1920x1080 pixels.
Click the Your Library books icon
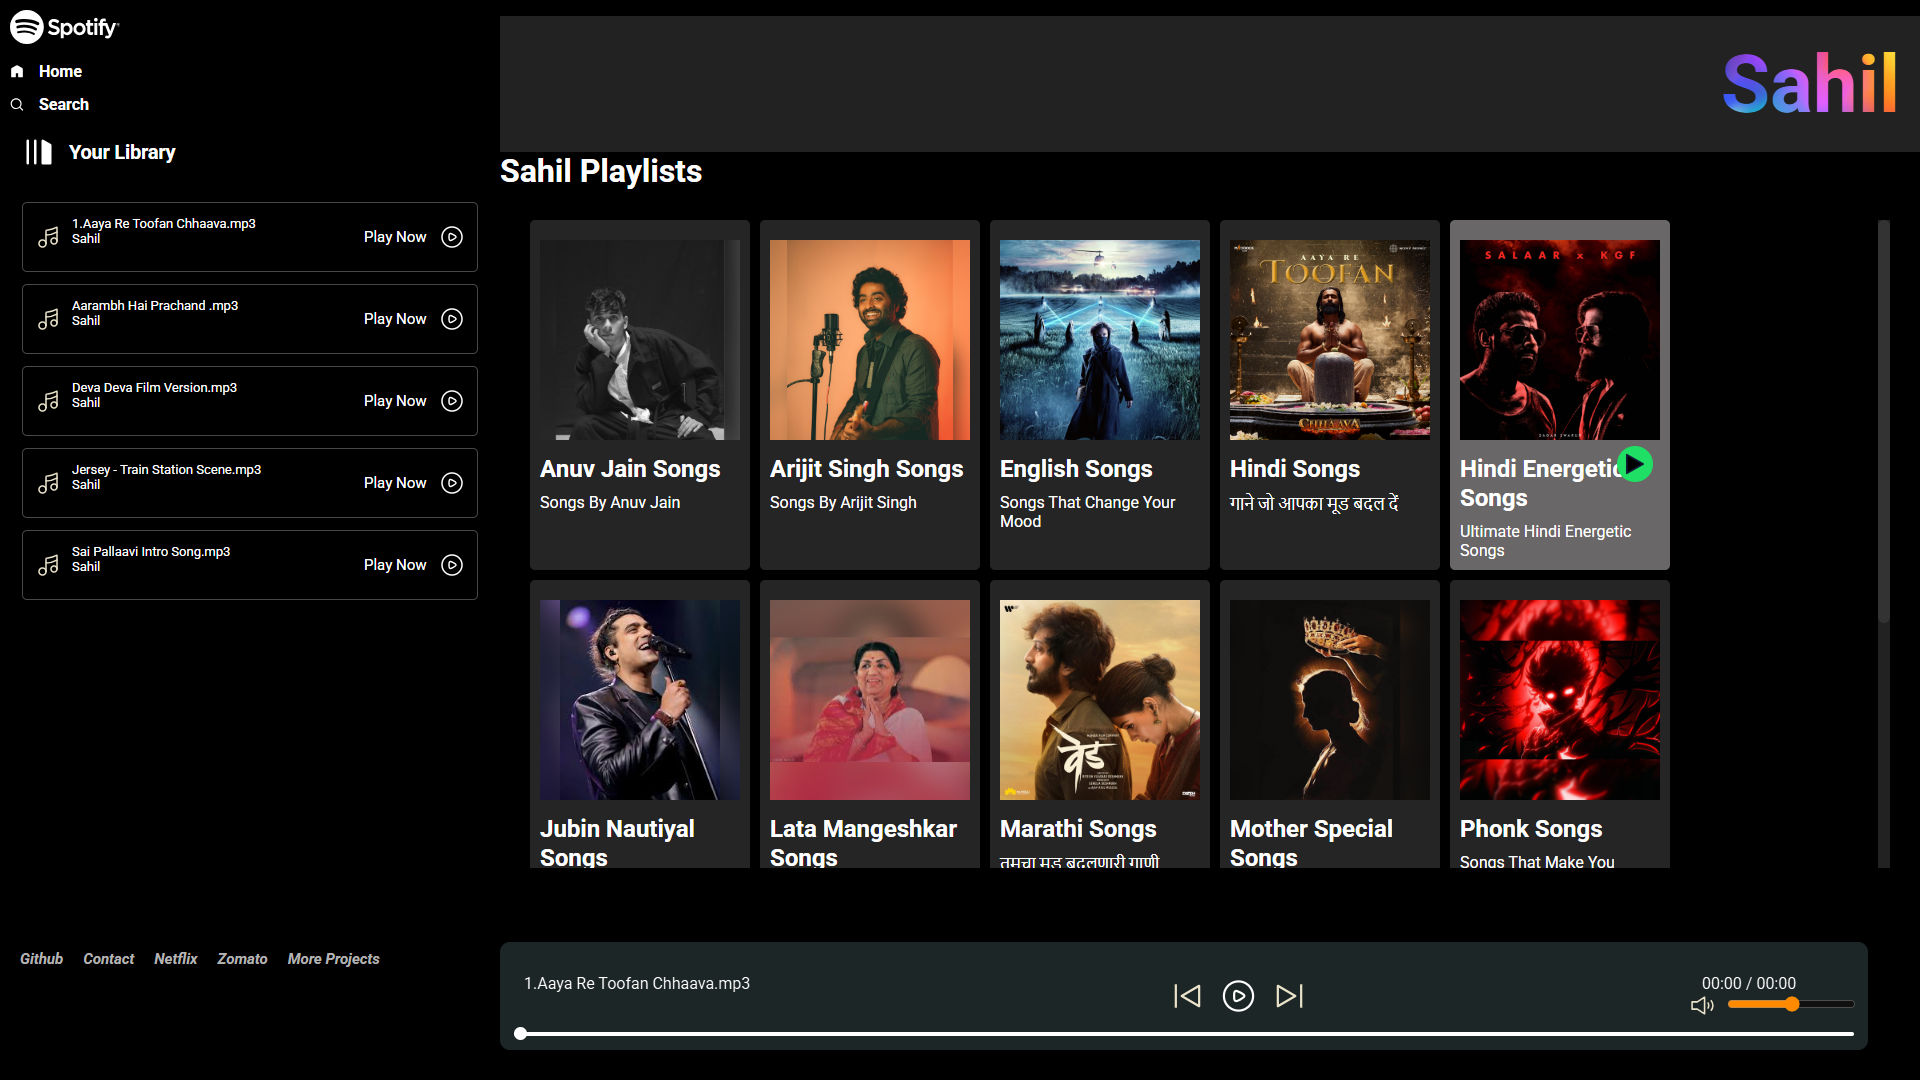[39, 152]
